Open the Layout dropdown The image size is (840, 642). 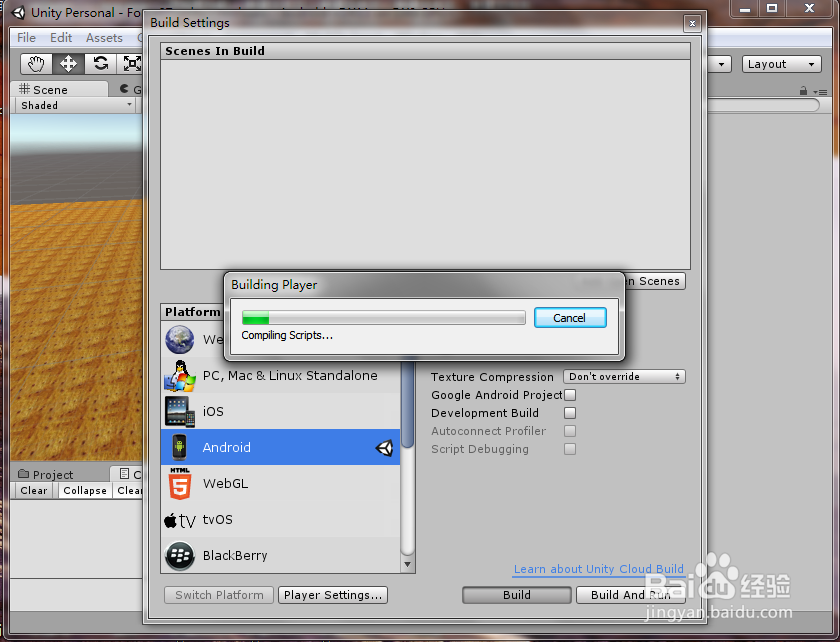point(782,64)
